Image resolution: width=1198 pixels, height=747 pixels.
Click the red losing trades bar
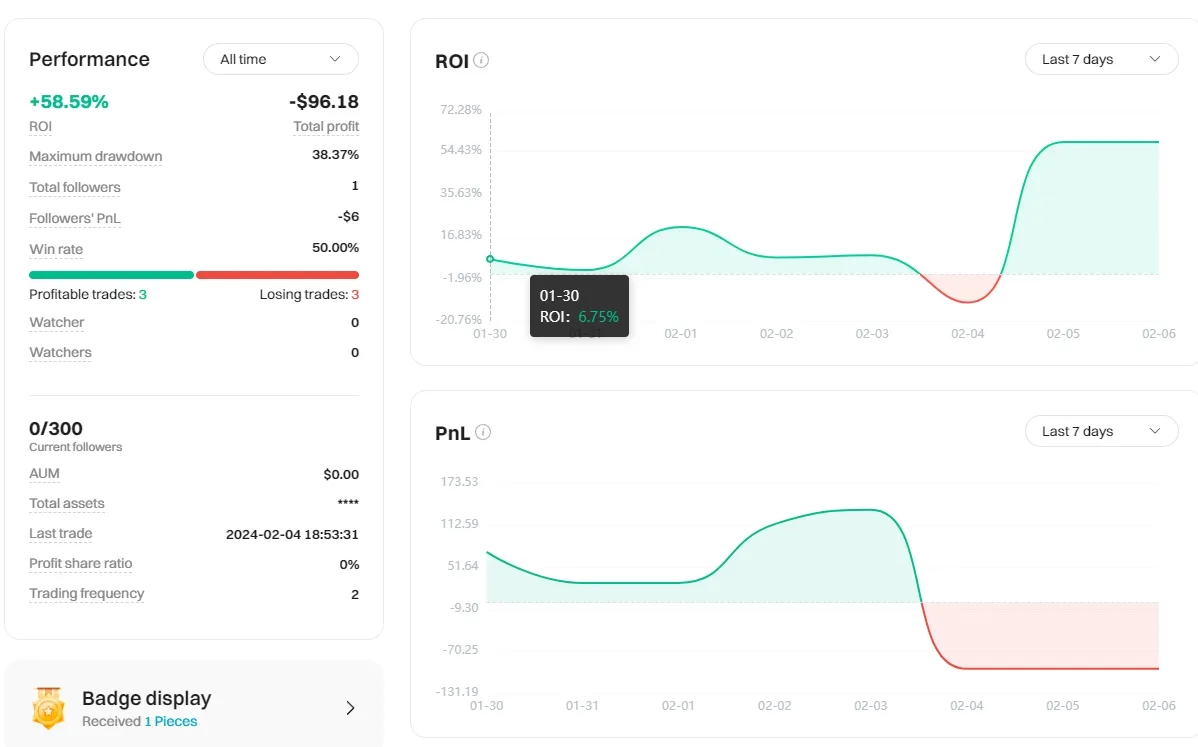[277, 275]
